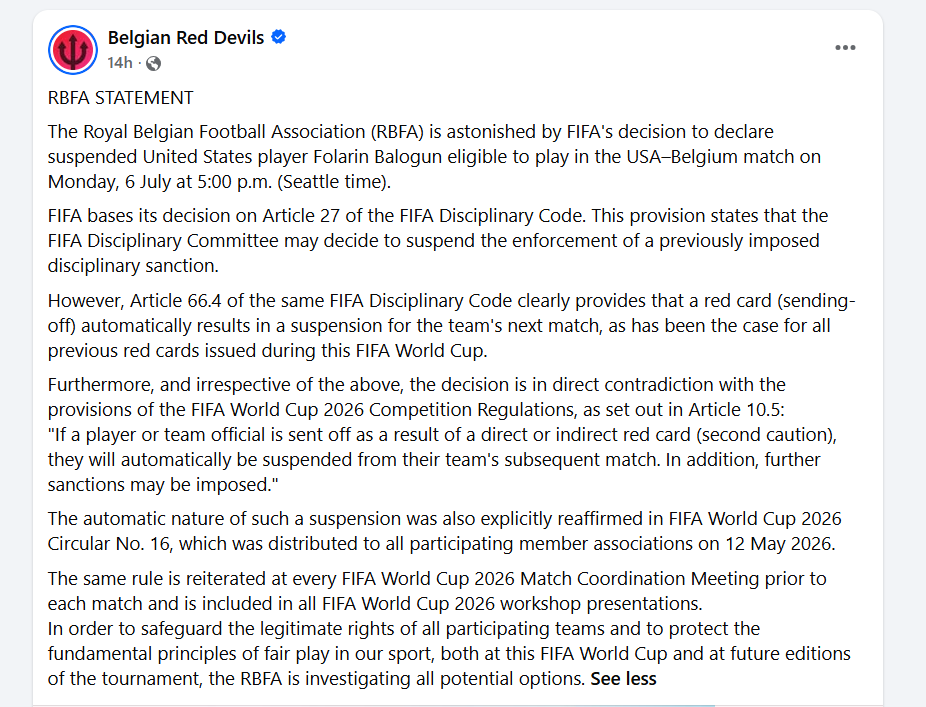This screenshot has width=926, height=707.
Task: Open the Belgian Red Devils page name
Action: (185, 38)
